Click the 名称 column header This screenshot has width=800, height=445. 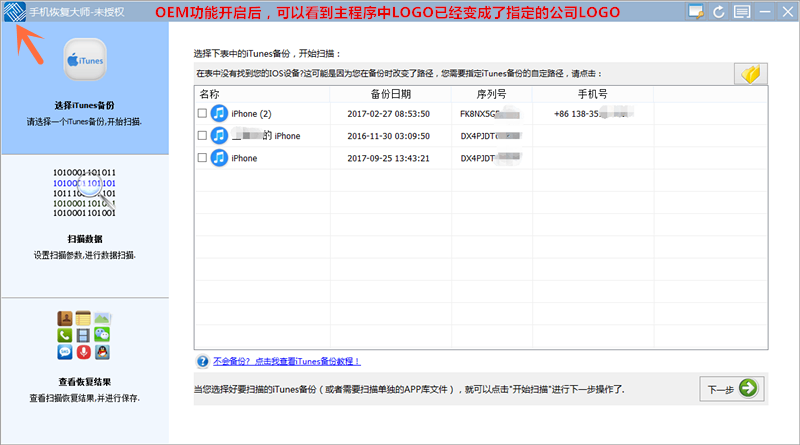[262, 94]
